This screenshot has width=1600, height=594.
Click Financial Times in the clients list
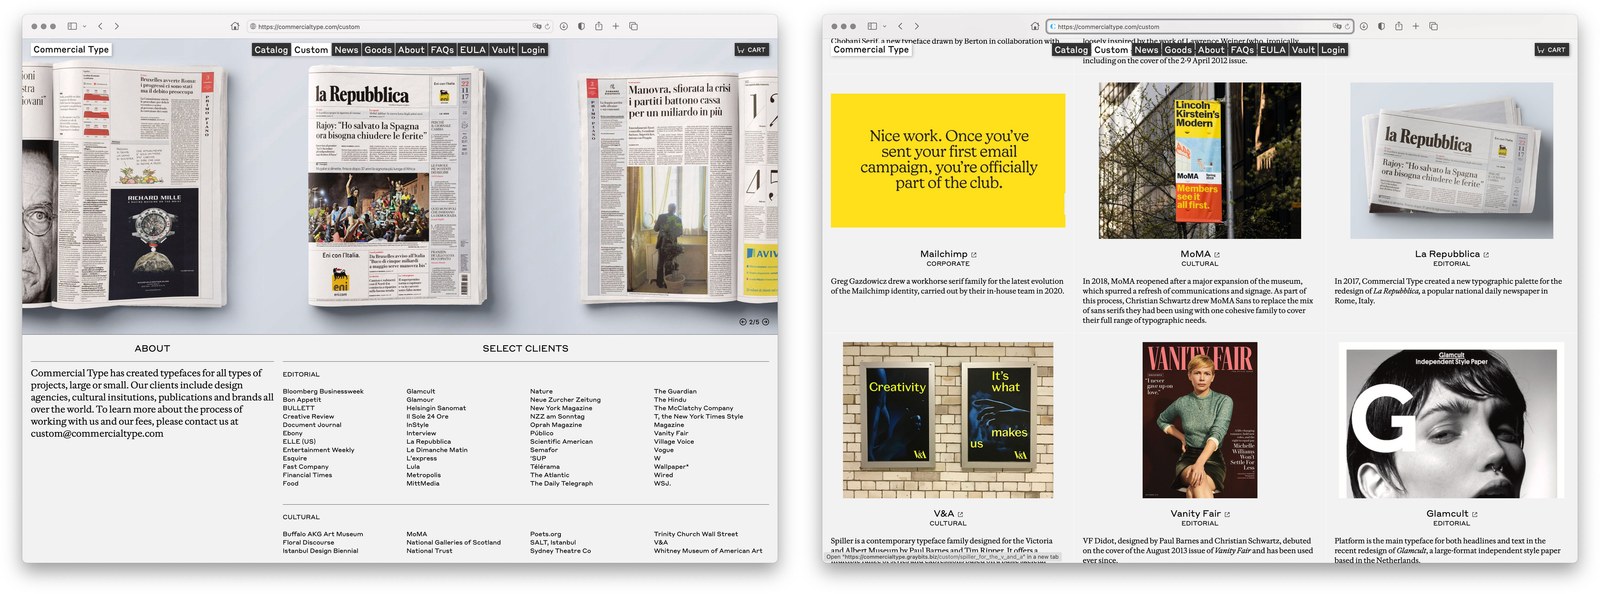pos(307,475)
